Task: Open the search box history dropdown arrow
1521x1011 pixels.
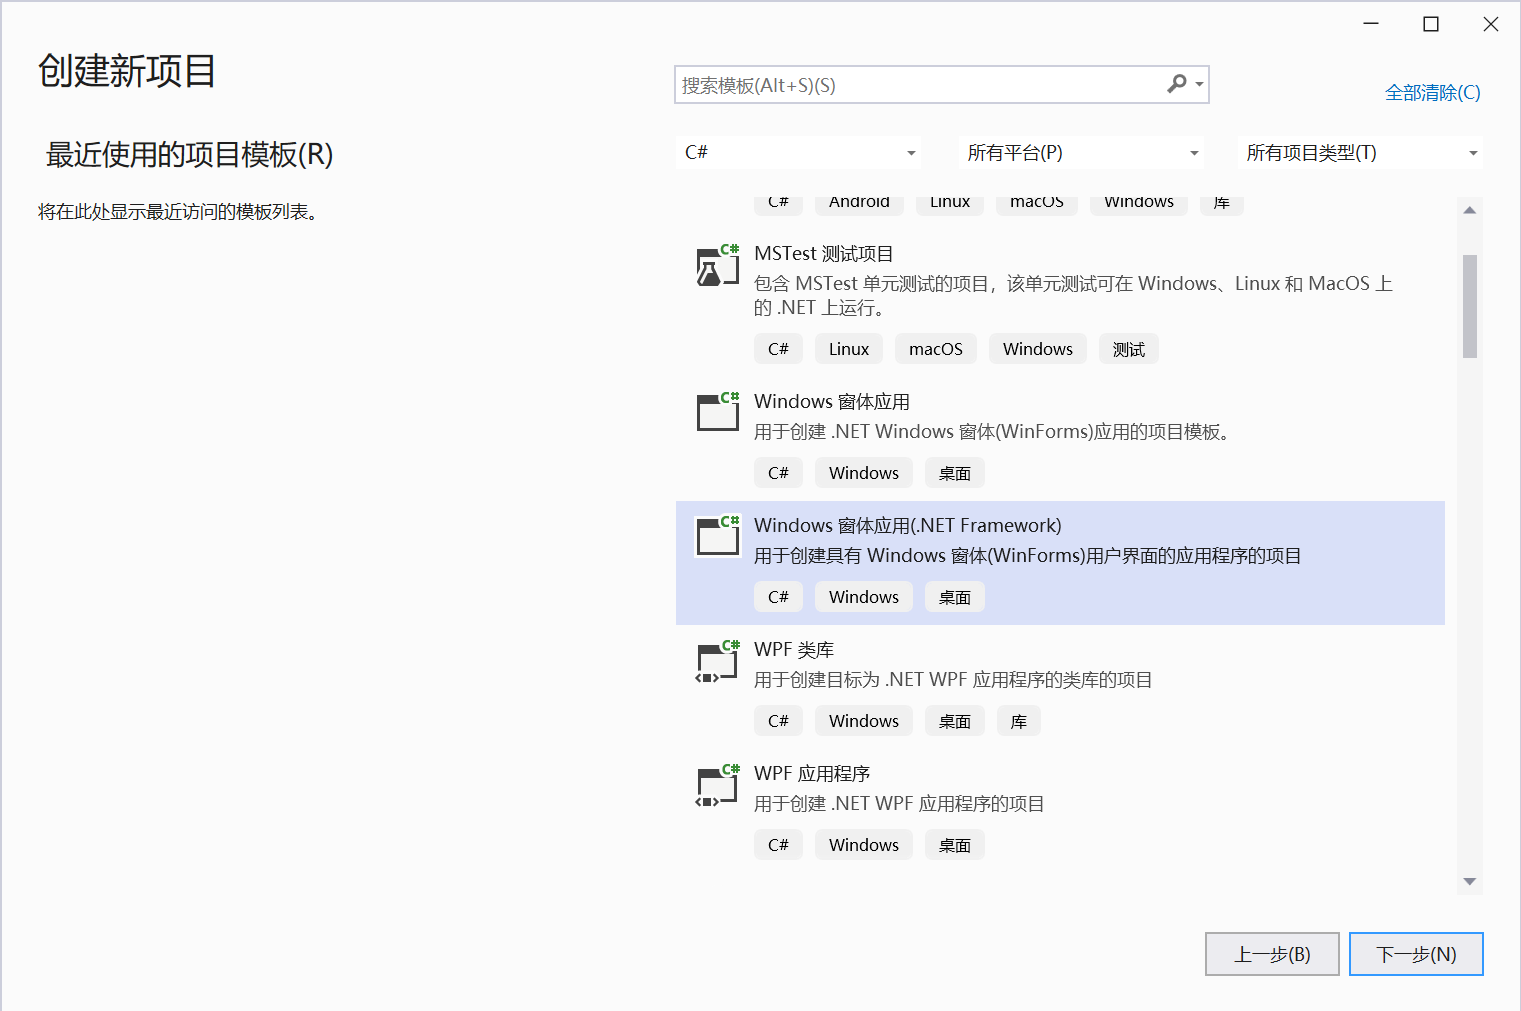Action: [x=1199, y=85]
